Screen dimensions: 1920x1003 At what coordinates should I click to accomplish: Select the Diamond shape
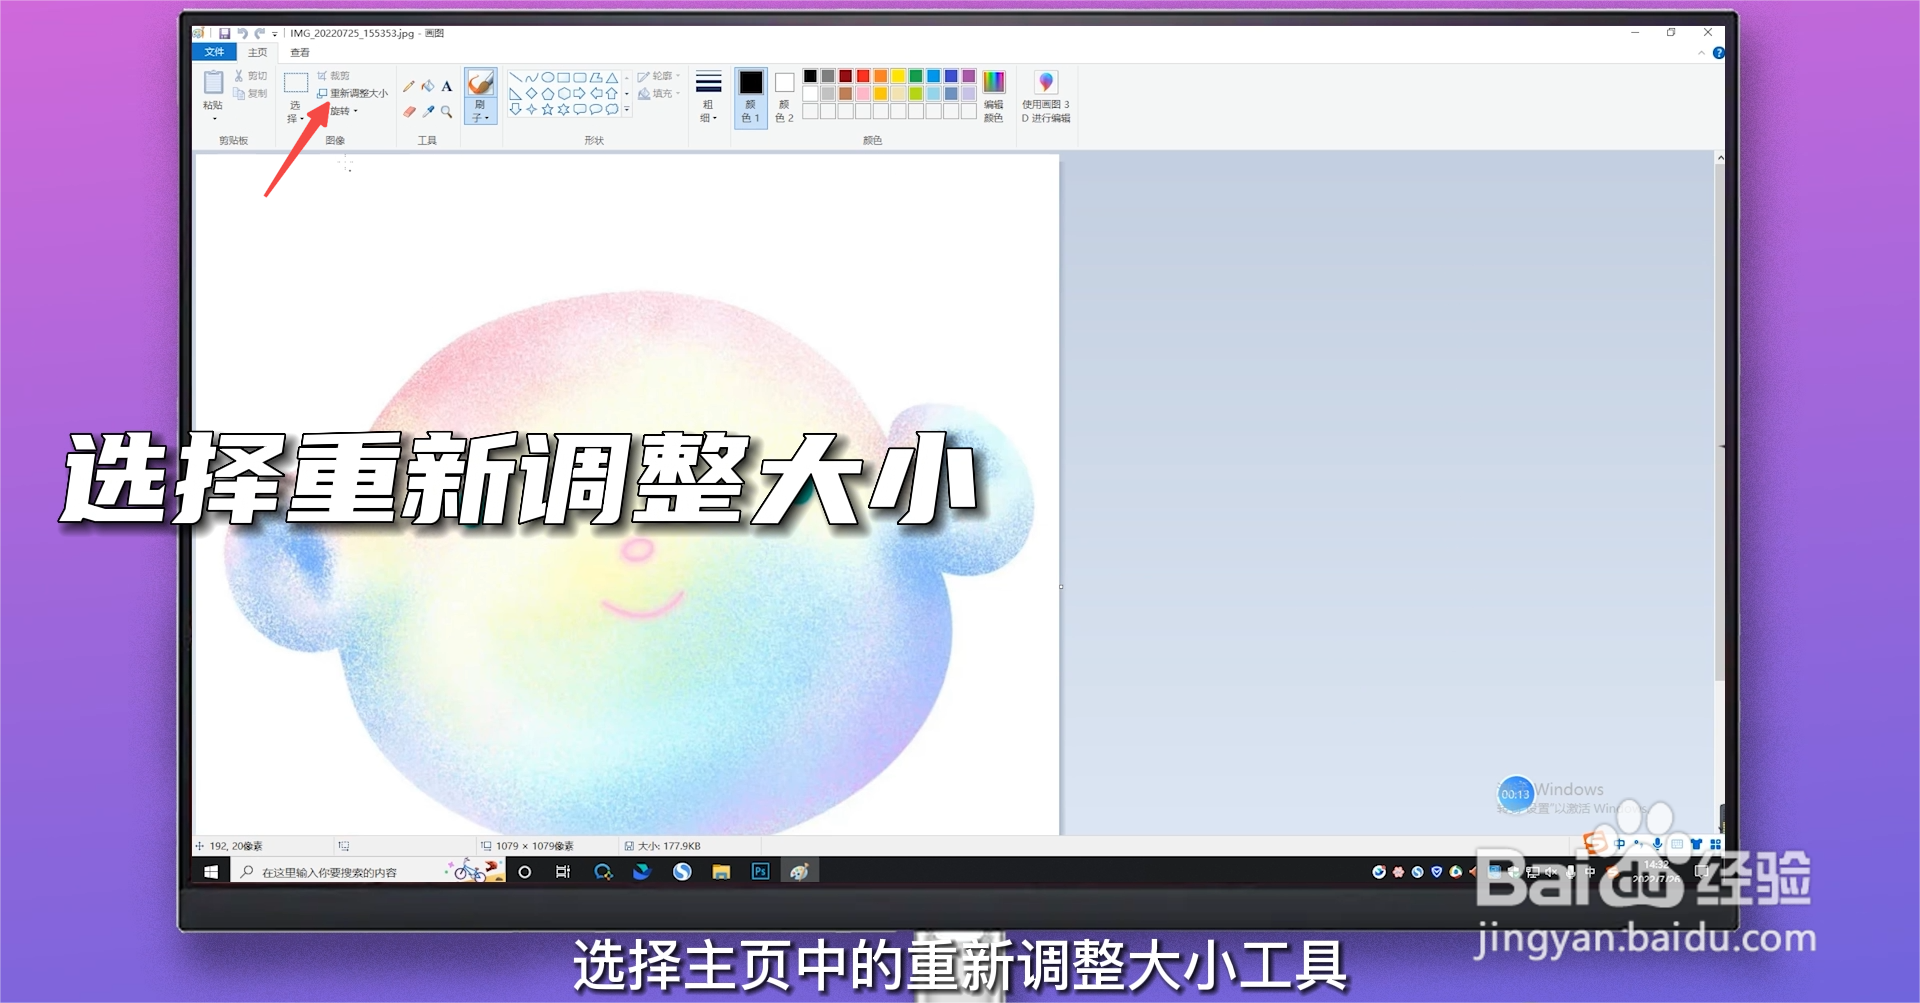pos(531,93)
